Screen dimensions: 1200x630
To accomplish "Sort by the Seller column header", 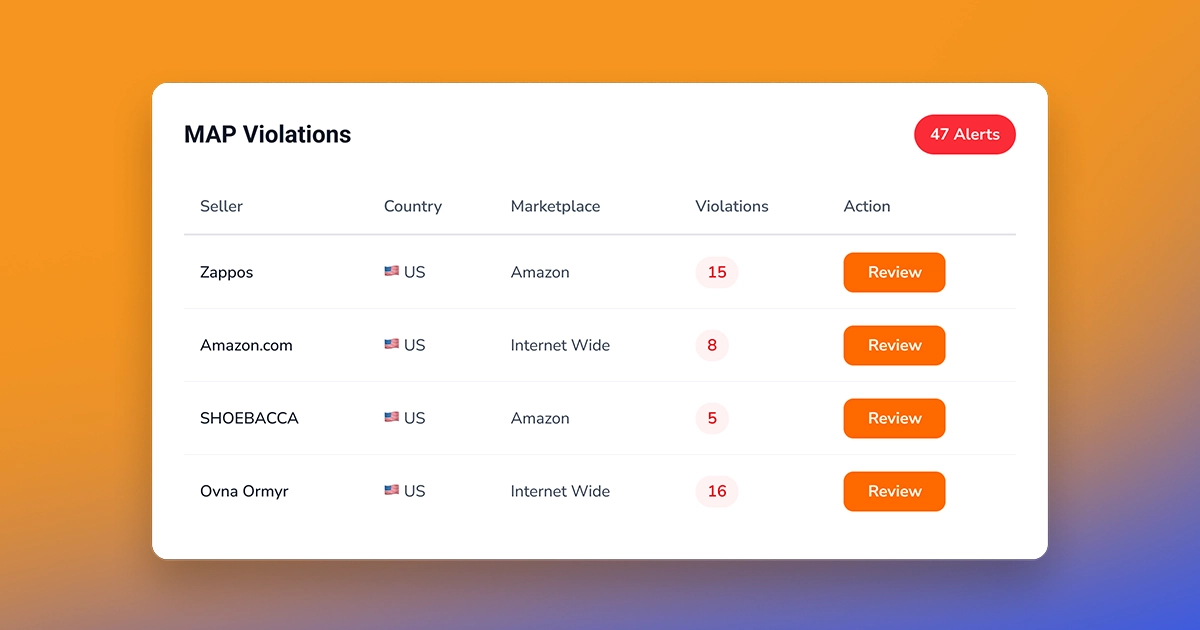I will [x=221, y=206].
